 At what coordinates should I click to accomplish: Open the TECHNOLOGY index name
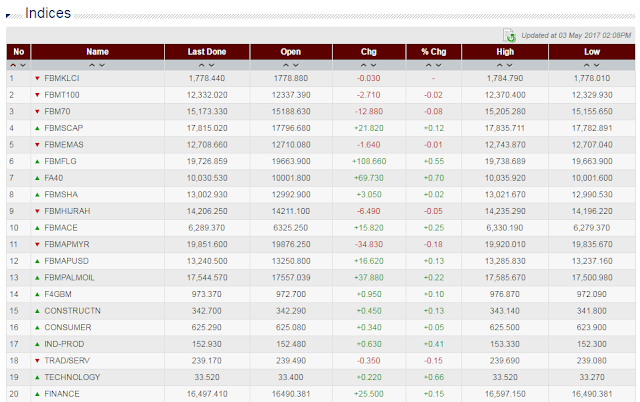point(72,378)
